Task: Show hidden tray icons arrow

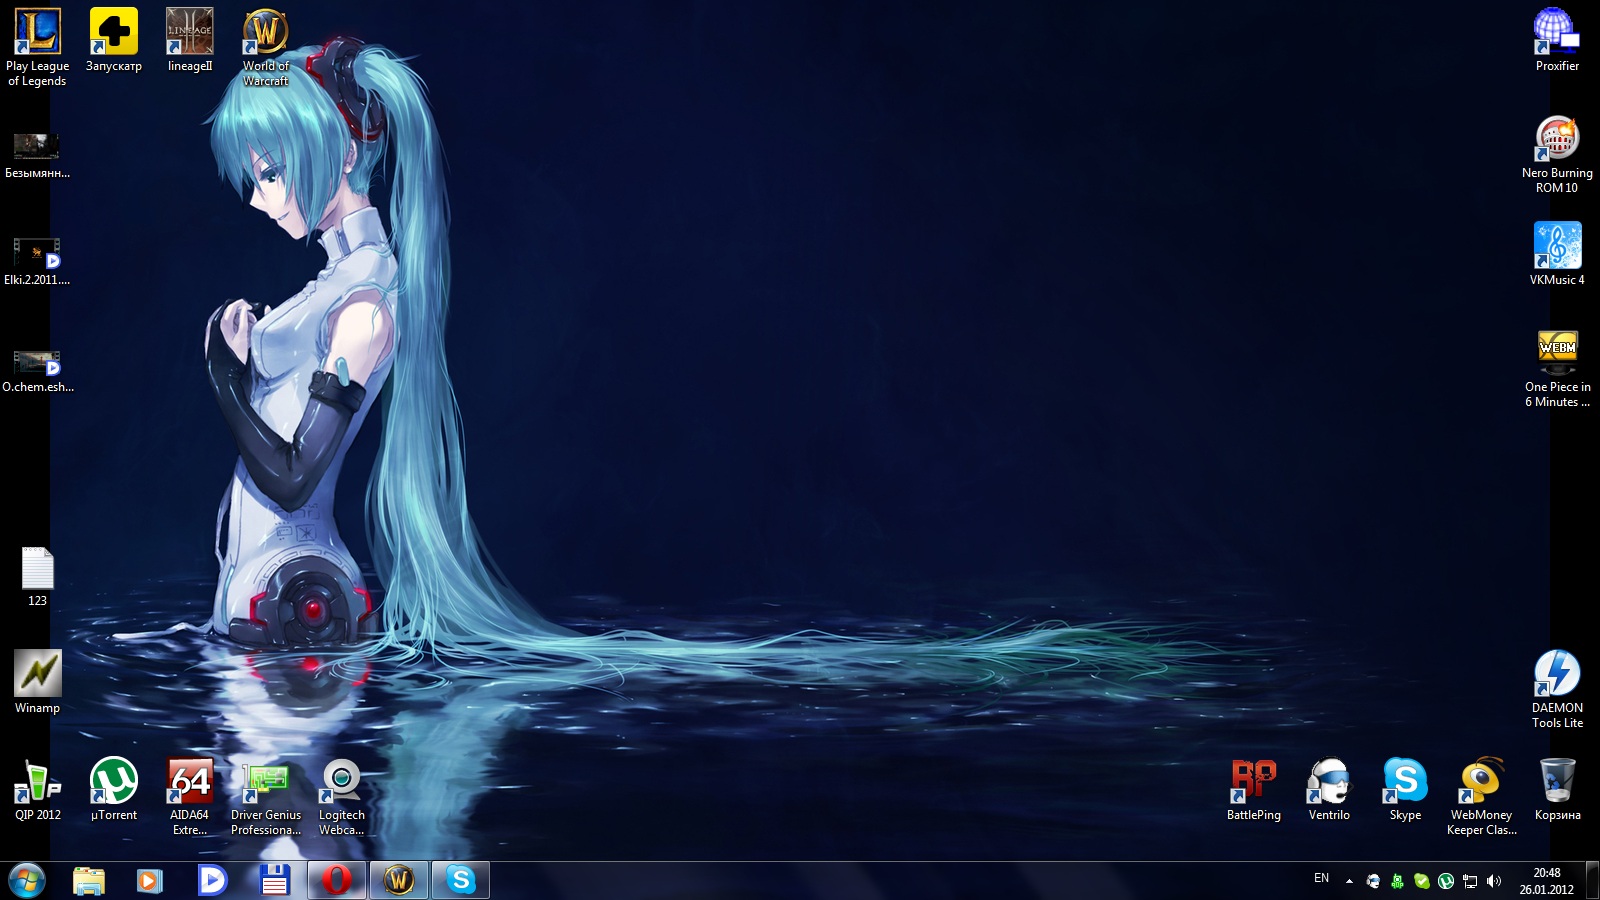Action: pos(1349,881)
